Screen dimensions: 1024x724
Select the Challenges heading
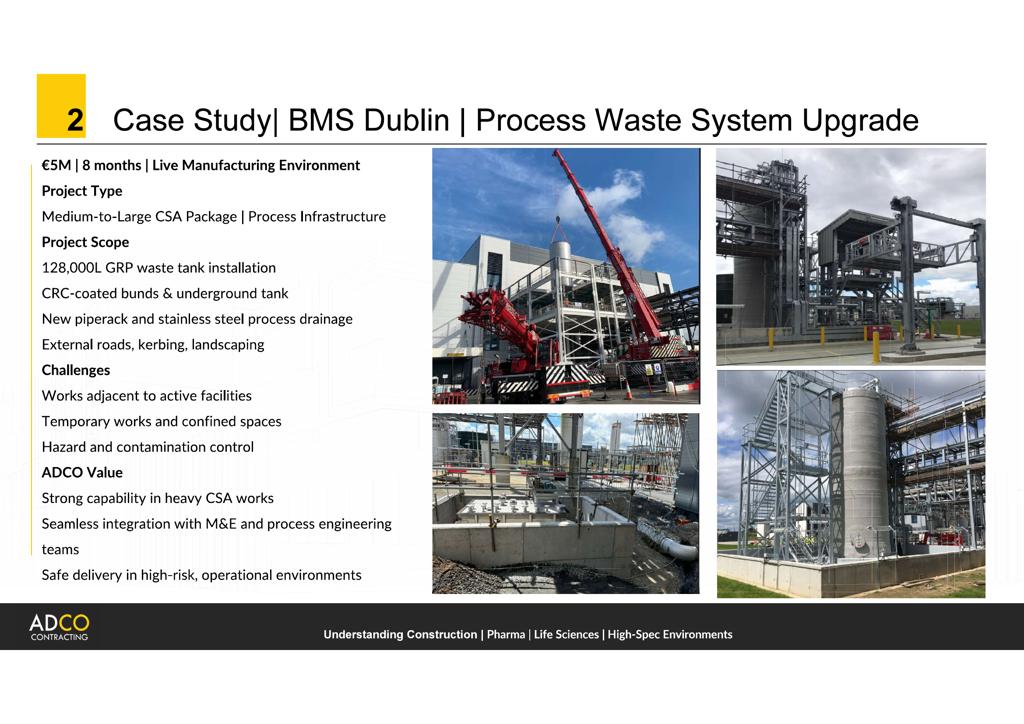click(76, 370)
